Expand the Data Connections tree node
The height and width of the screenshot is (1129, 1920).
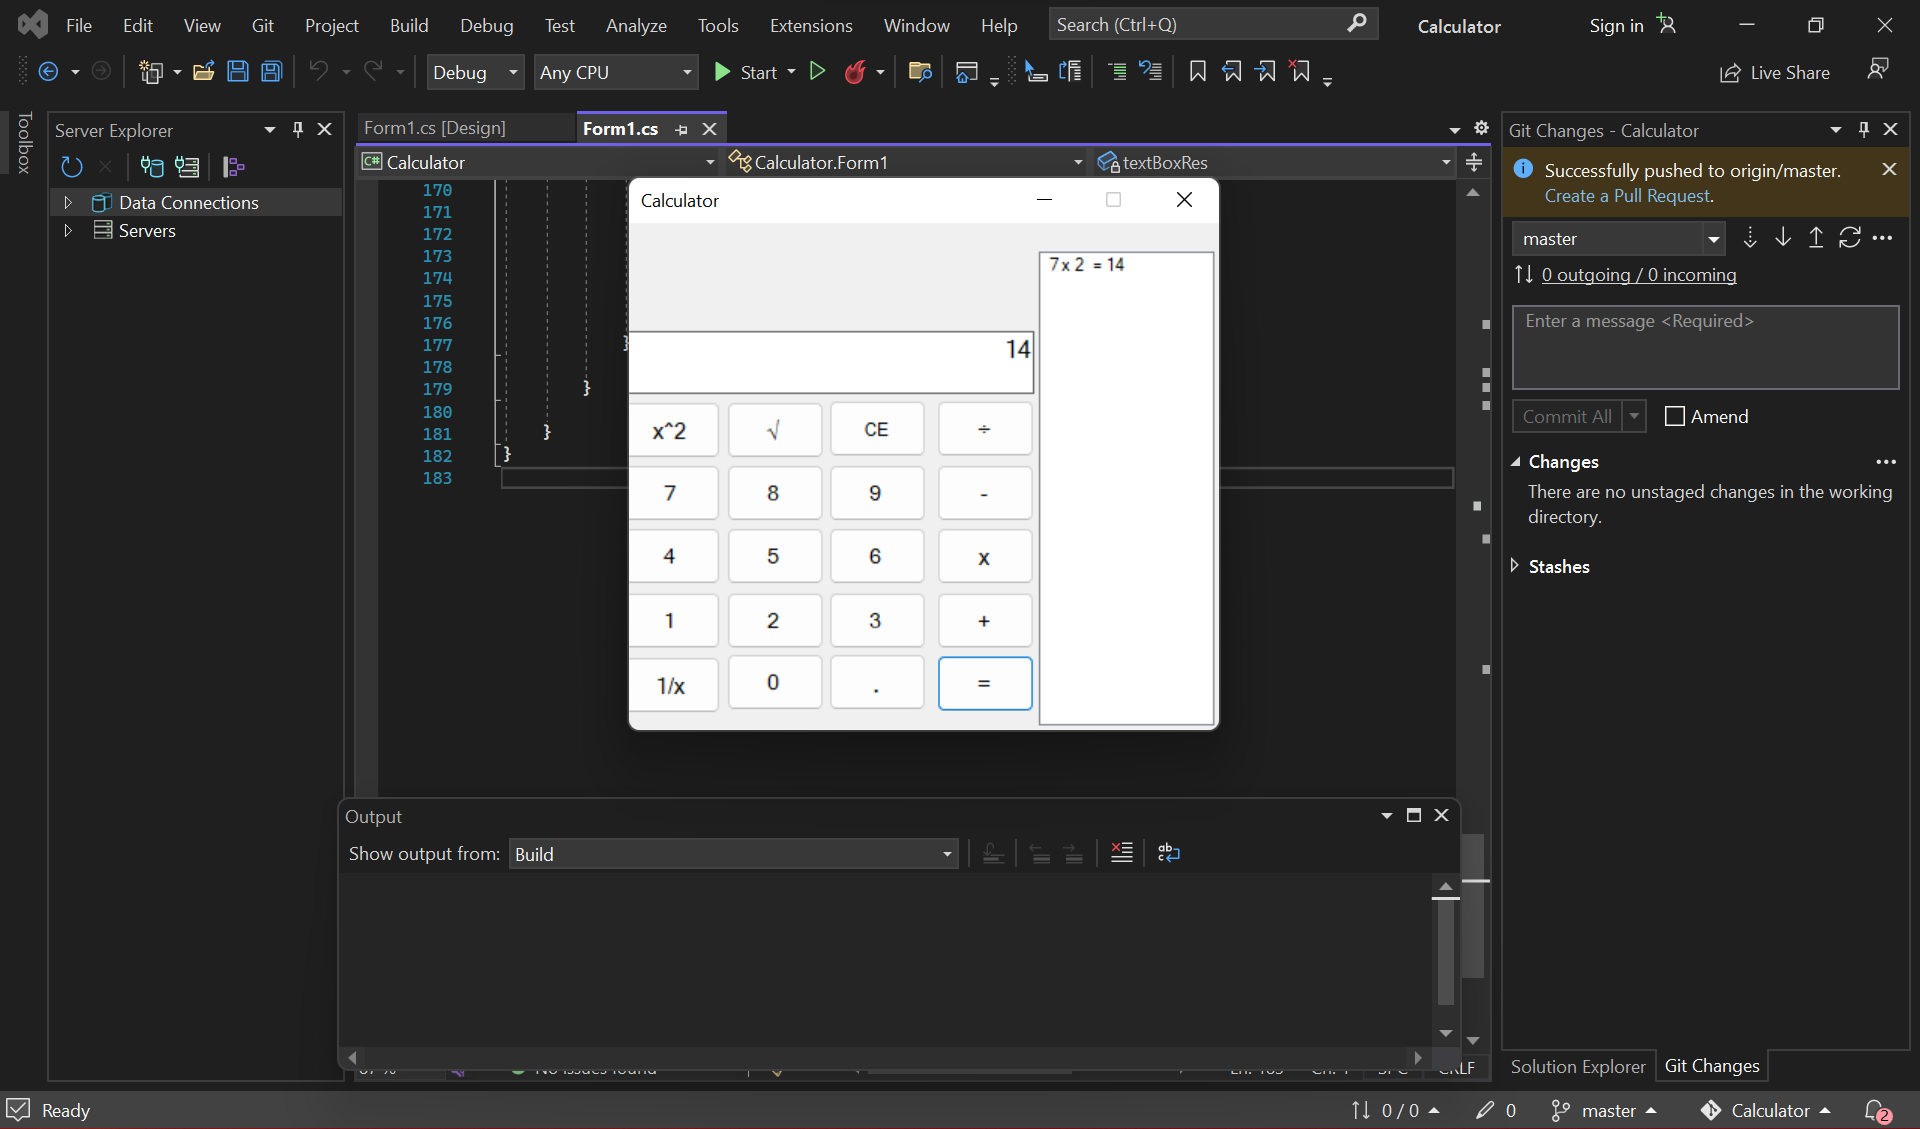click(x=68, y=202)
